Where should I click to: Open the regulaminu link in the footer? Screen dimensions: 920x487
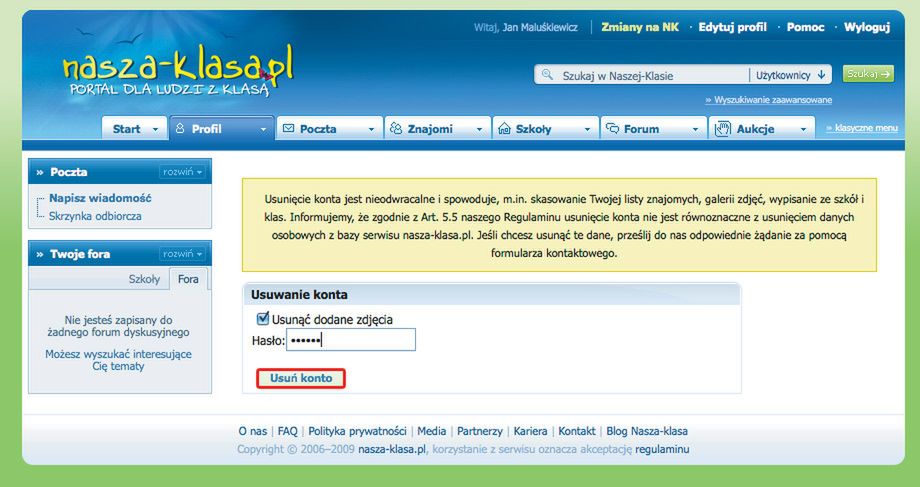tap(662, 449)
